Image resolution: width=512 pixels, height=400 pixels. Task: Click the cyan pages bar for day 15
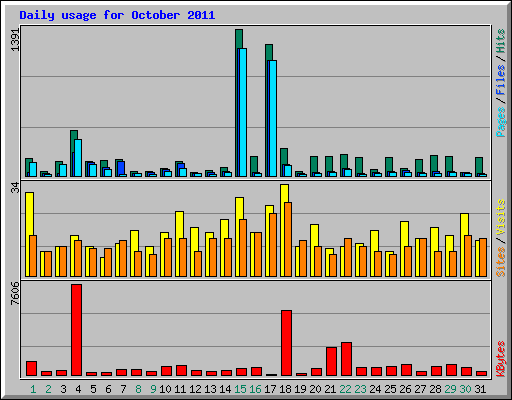point(243,112)
